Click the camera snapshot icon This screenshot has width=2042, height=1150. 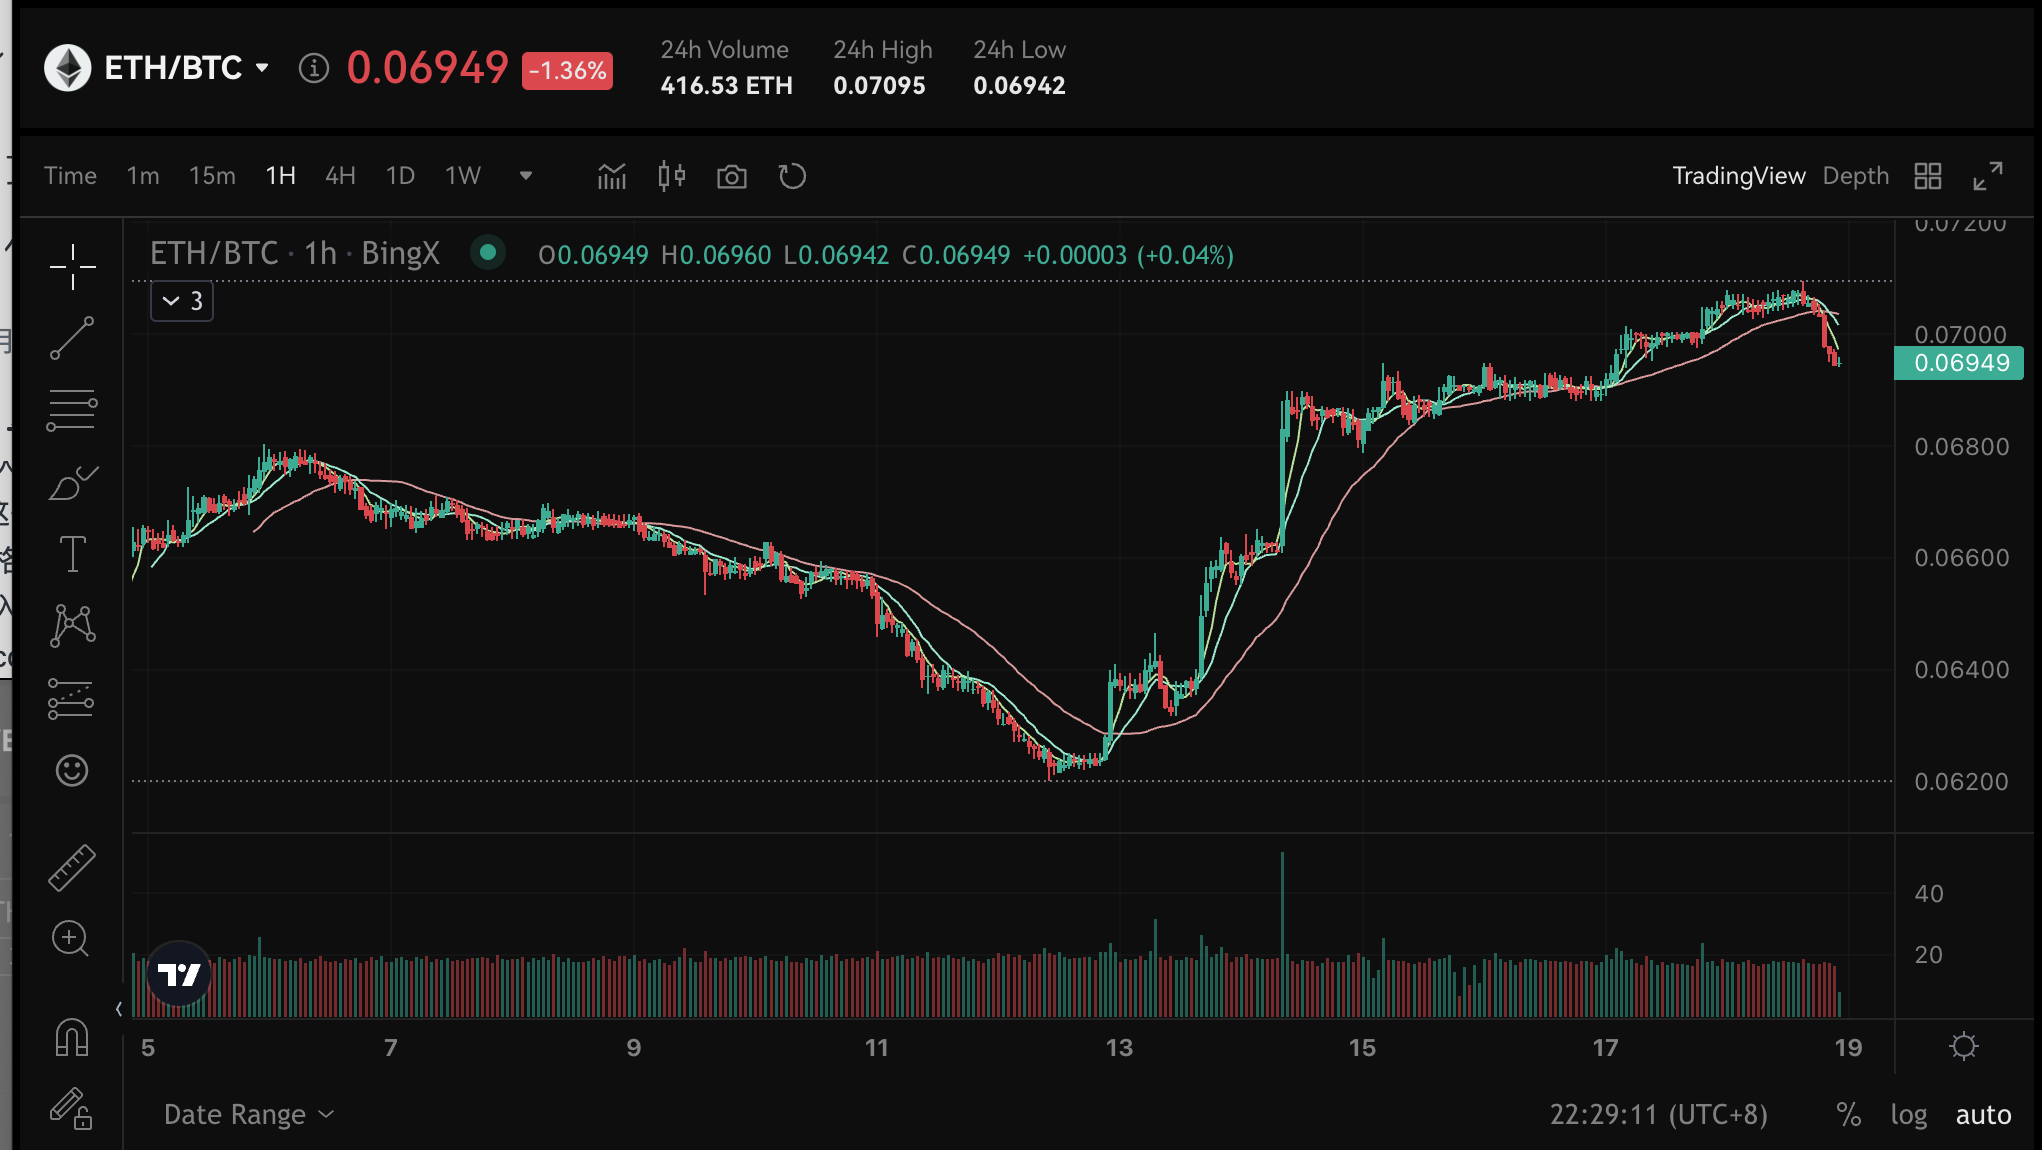coord(732,177)
